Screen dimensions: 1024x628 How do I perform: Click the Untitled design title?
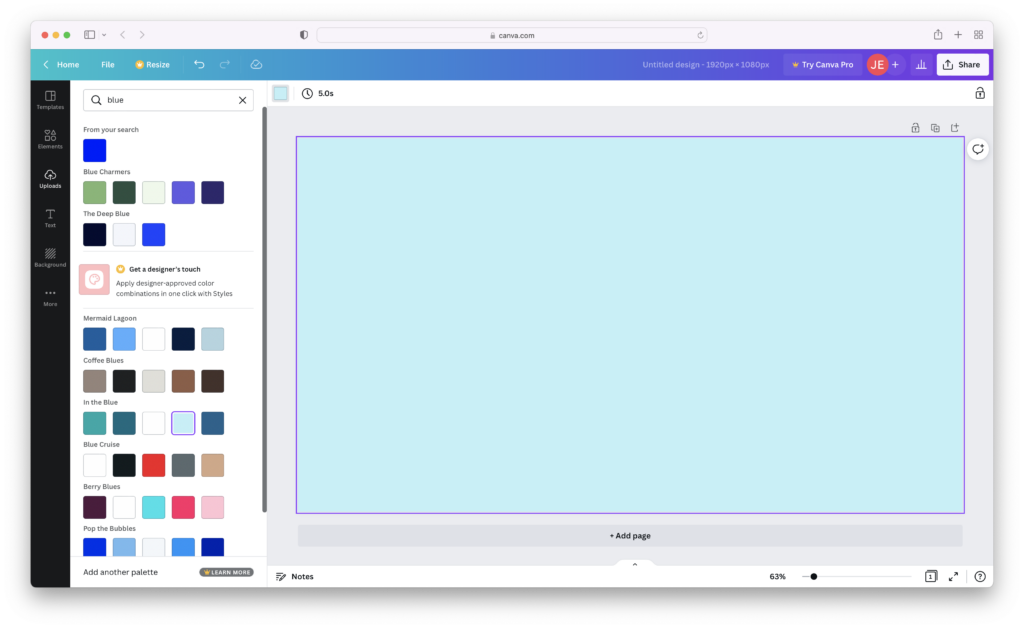click(705, 65)
